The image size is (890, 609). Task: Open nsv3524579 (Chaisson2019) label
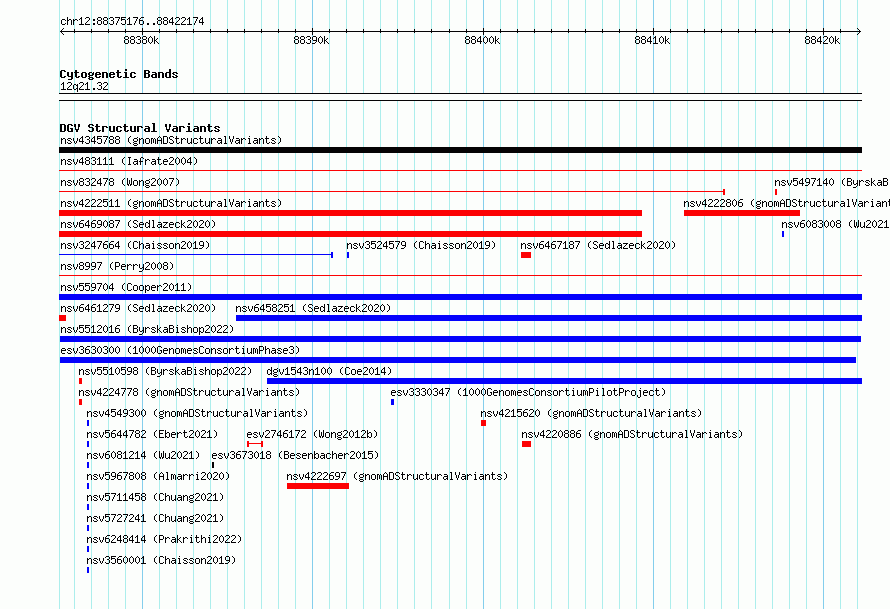coord(421,245)
